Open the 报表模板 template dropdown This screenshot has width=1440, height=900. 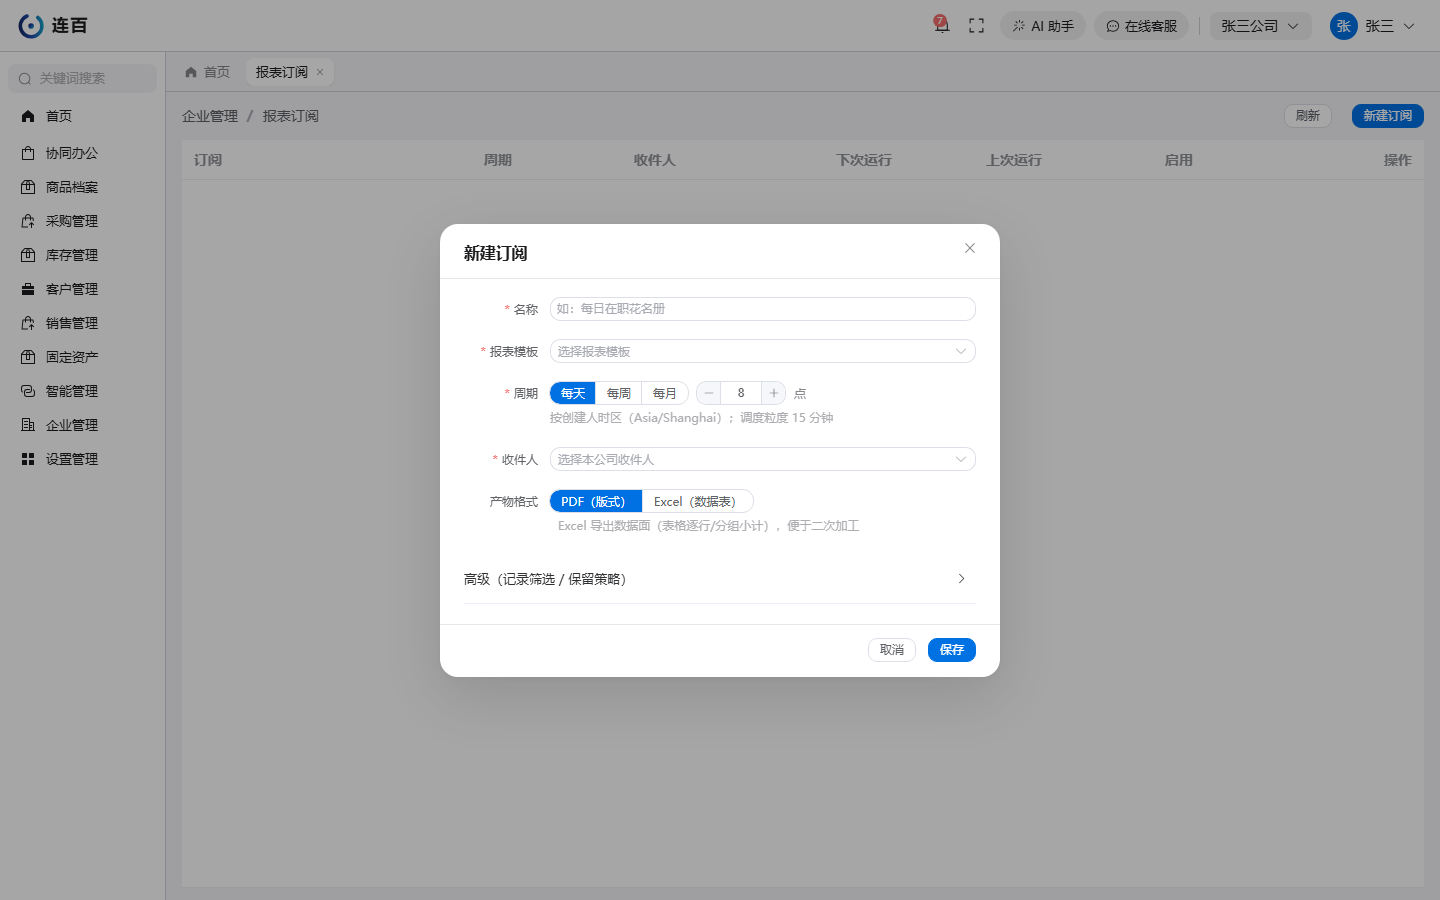(763, 351)
